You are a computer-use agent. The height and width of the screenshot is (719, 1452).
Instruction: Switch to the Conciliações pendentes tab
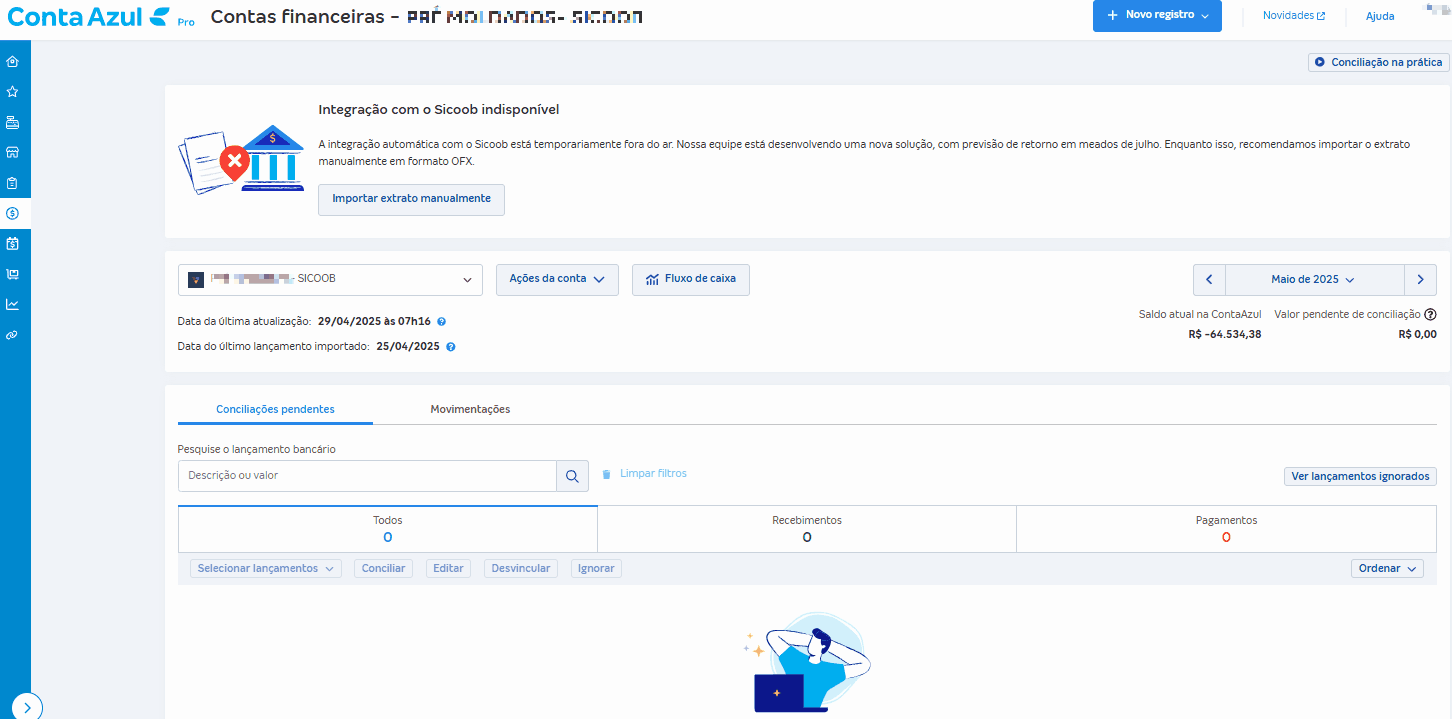tap(275, 409)
